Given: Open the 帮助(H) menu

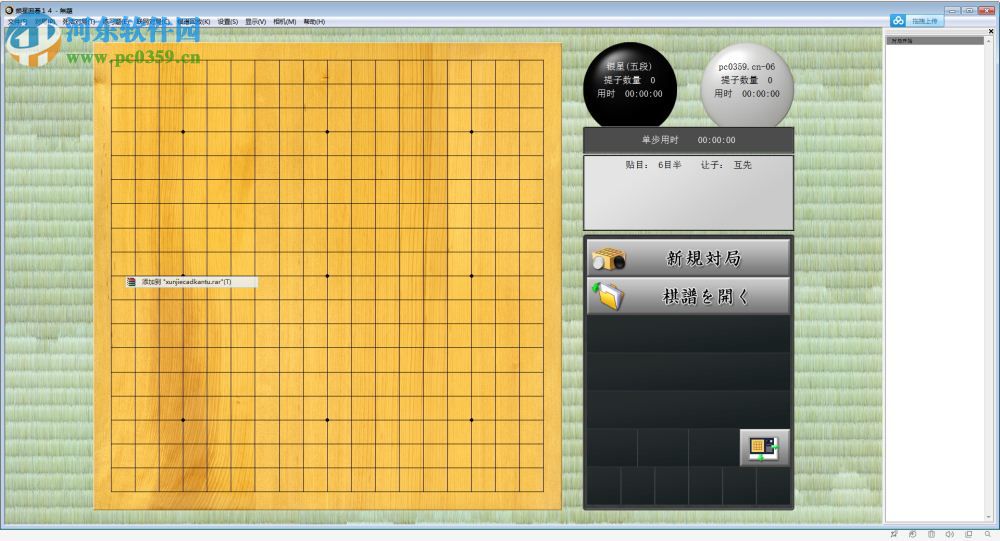Looking at the screenshot, I should point(314,22).
